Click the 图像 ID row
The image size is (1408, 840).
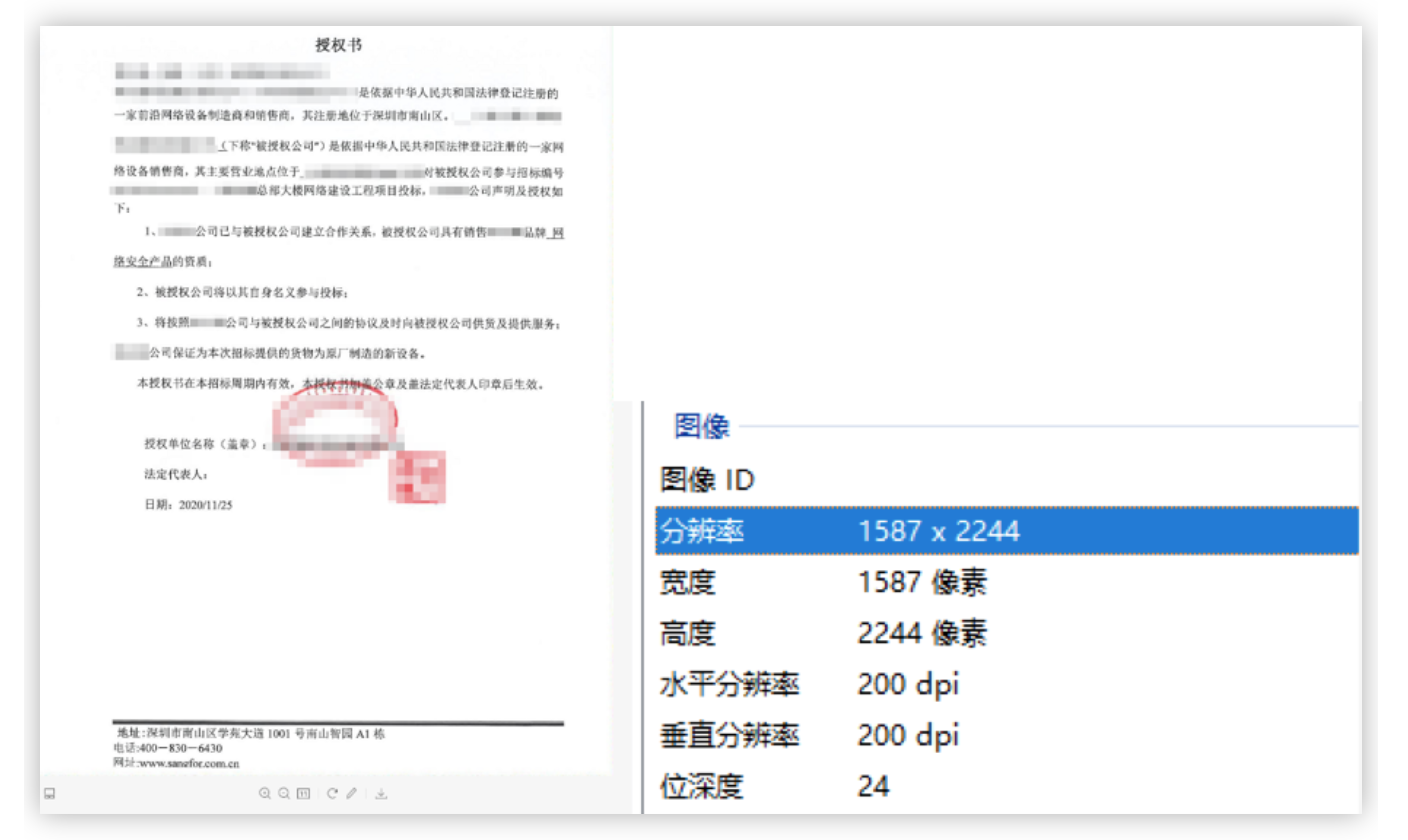1007,480
